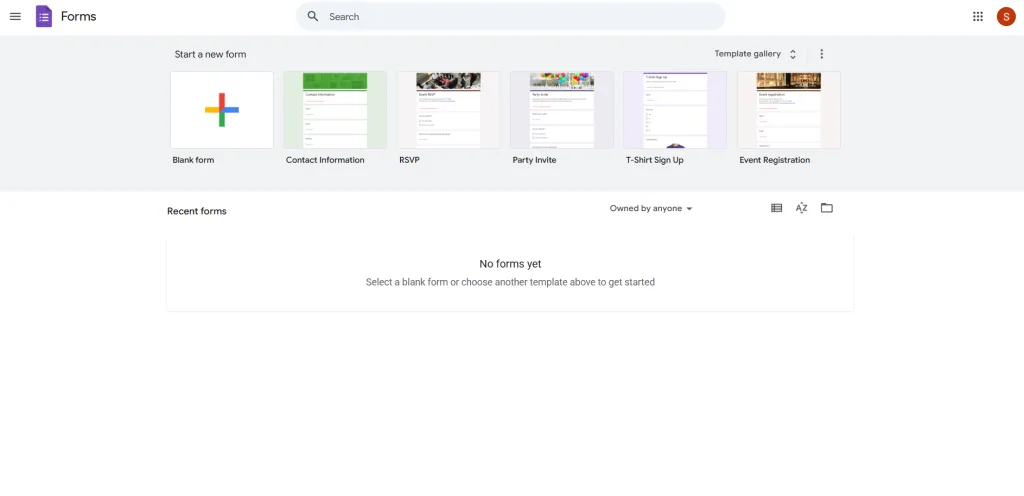Create a new Blank form
Screen dimensions: 1024x496
(x=222, y=110)
